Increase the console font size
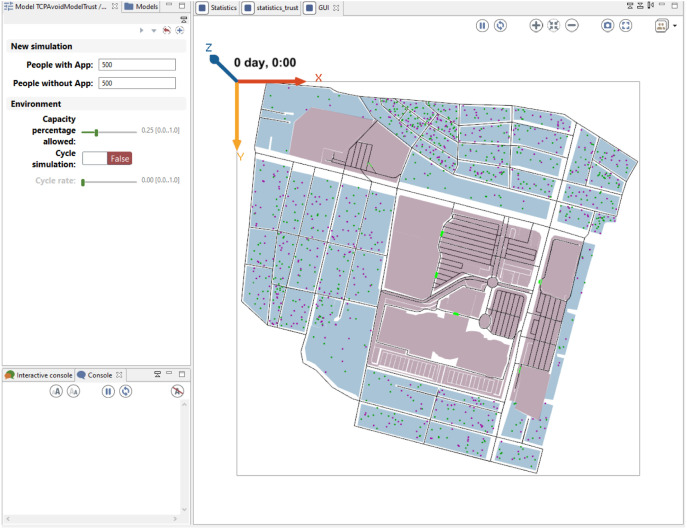Viewport: 687px width, 529px height. (57, 391)
